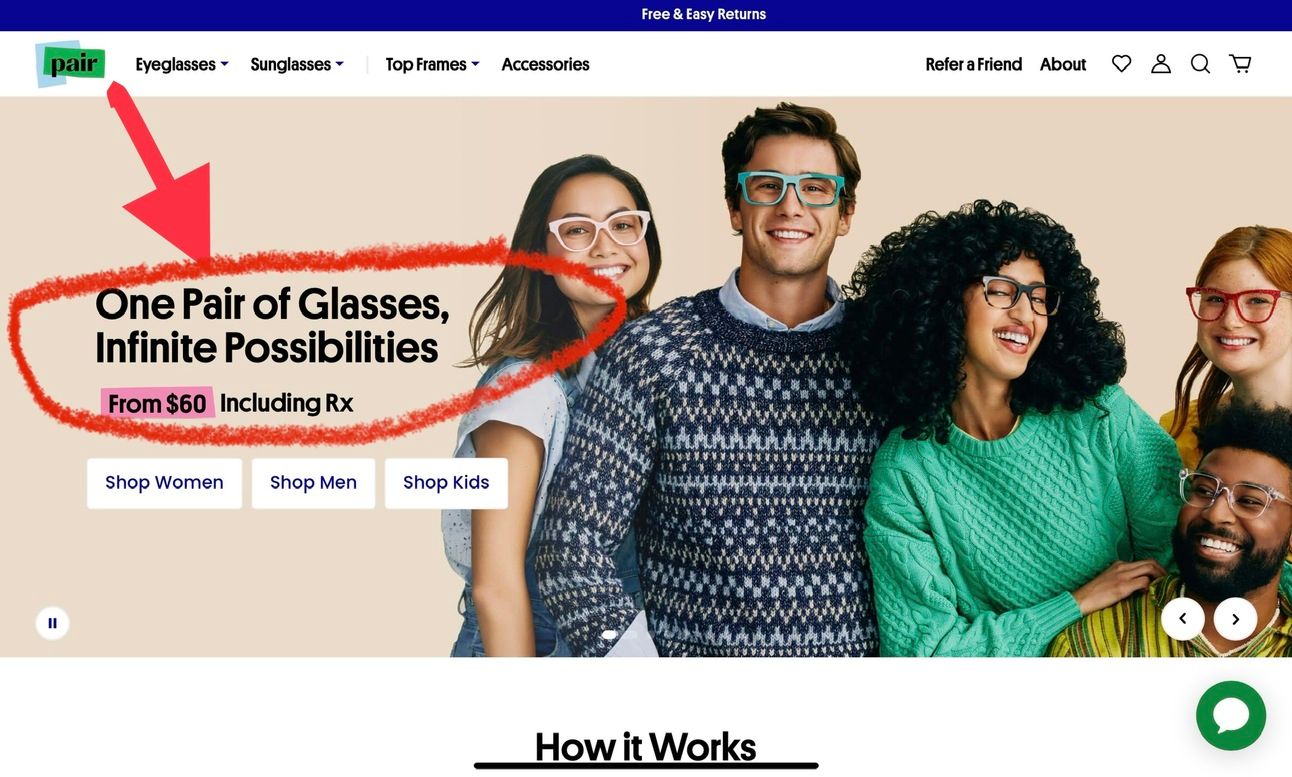
Task: Open the user account icon
Action: click(1161, 64)
